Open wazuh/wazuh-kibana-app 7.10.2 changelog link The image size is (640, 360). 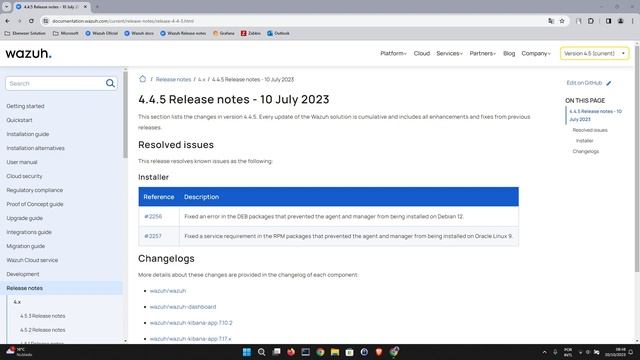coord(191,322)
